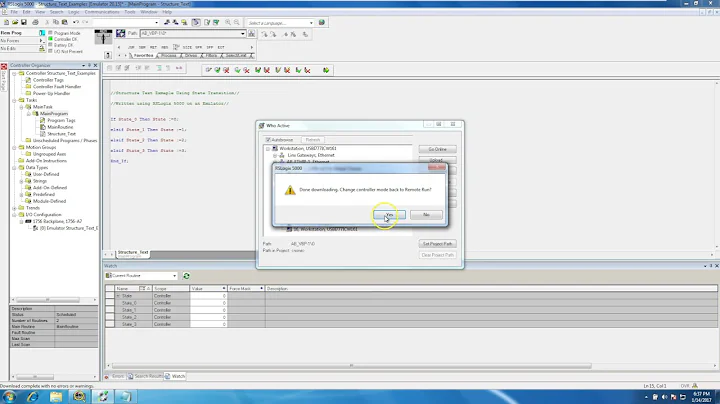Click the Copy toolbar icon
The width and height of the screenshot is (720, 404).
[56, 22]
